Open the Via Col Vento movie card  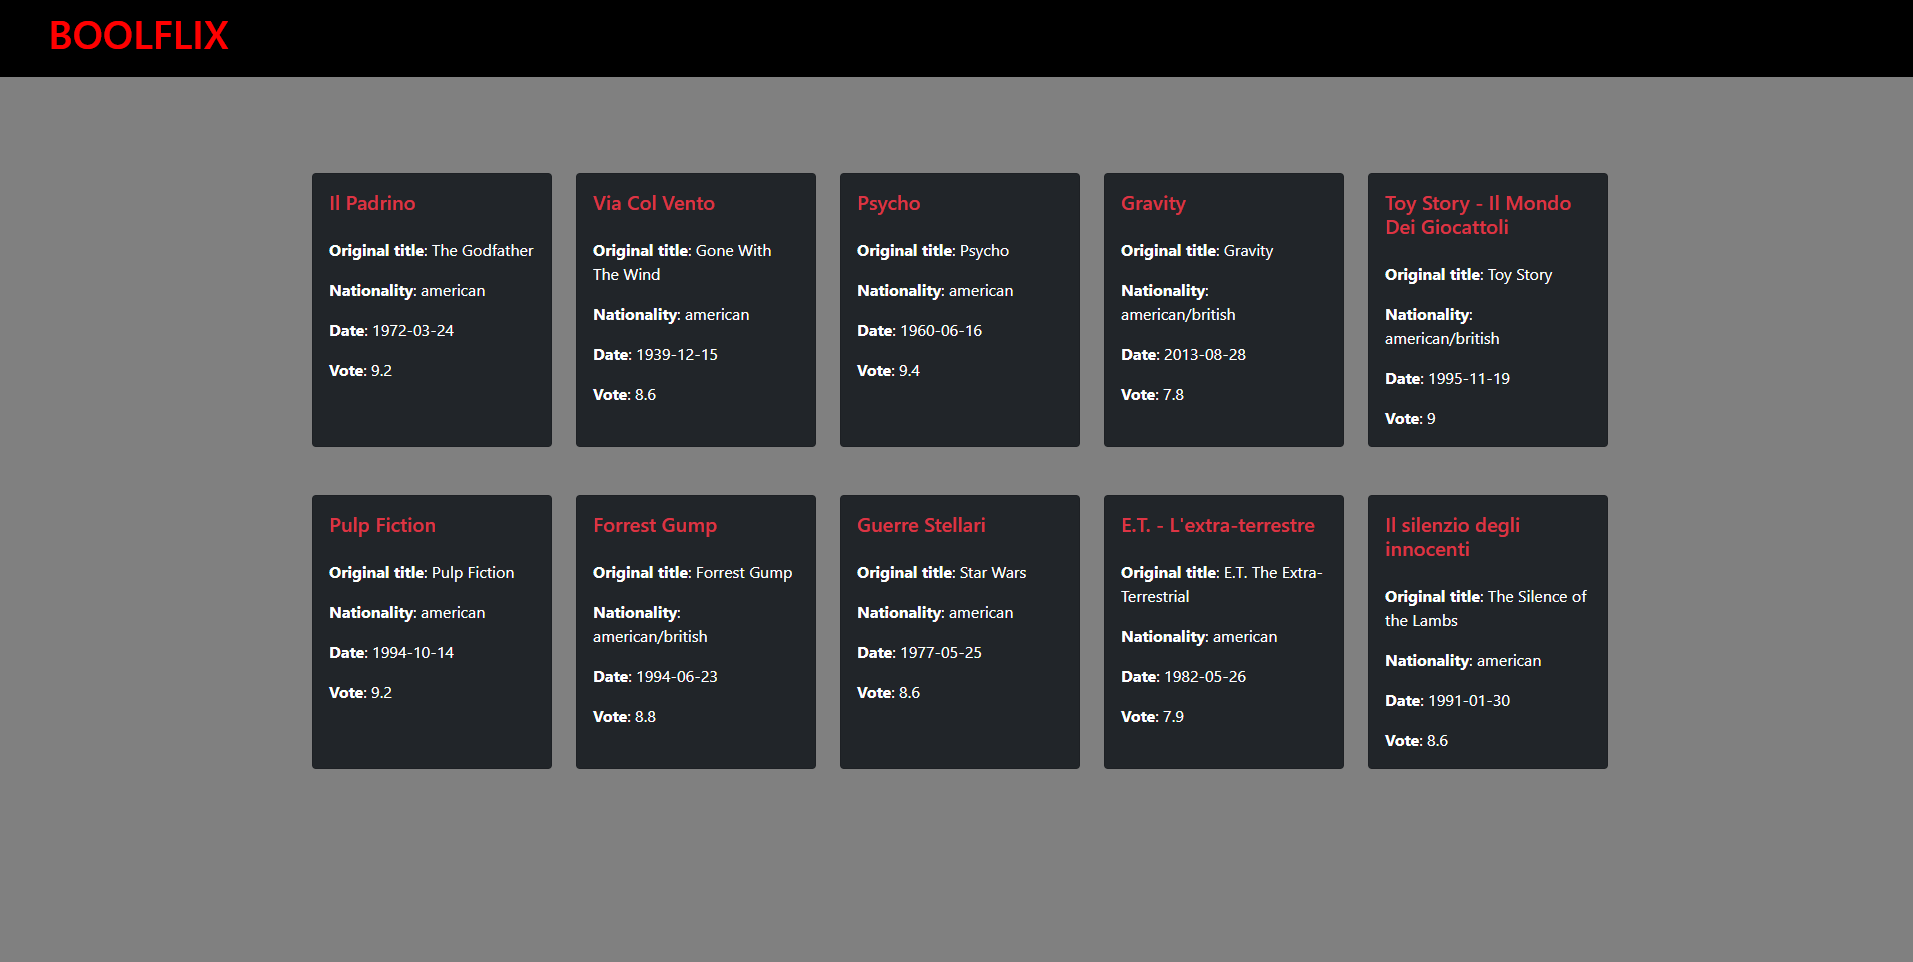click(695, 310)
